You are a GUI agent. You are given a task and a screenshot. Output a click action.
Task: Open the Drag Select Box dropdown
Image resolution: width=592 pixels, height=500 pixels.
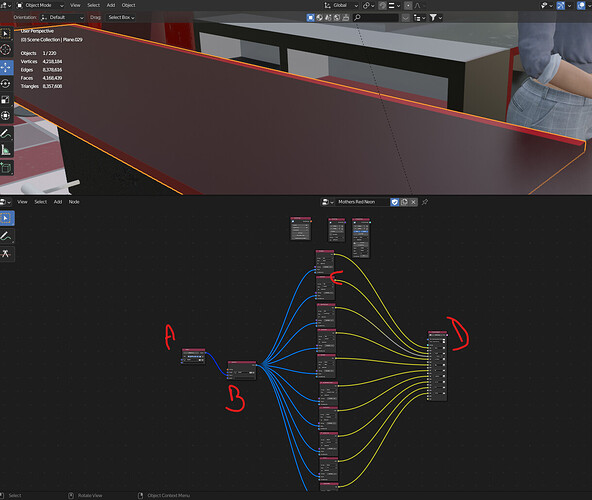(121, 17)
